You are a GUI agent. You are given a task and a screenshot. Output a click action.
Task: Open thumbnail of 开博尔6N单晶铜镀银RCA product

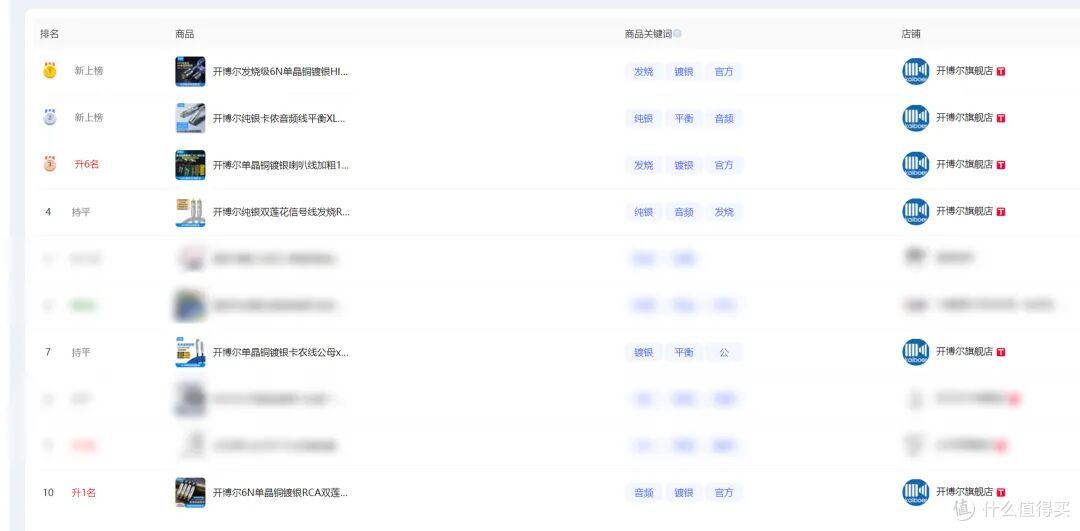pyautogui.click(x=190, y=492)
